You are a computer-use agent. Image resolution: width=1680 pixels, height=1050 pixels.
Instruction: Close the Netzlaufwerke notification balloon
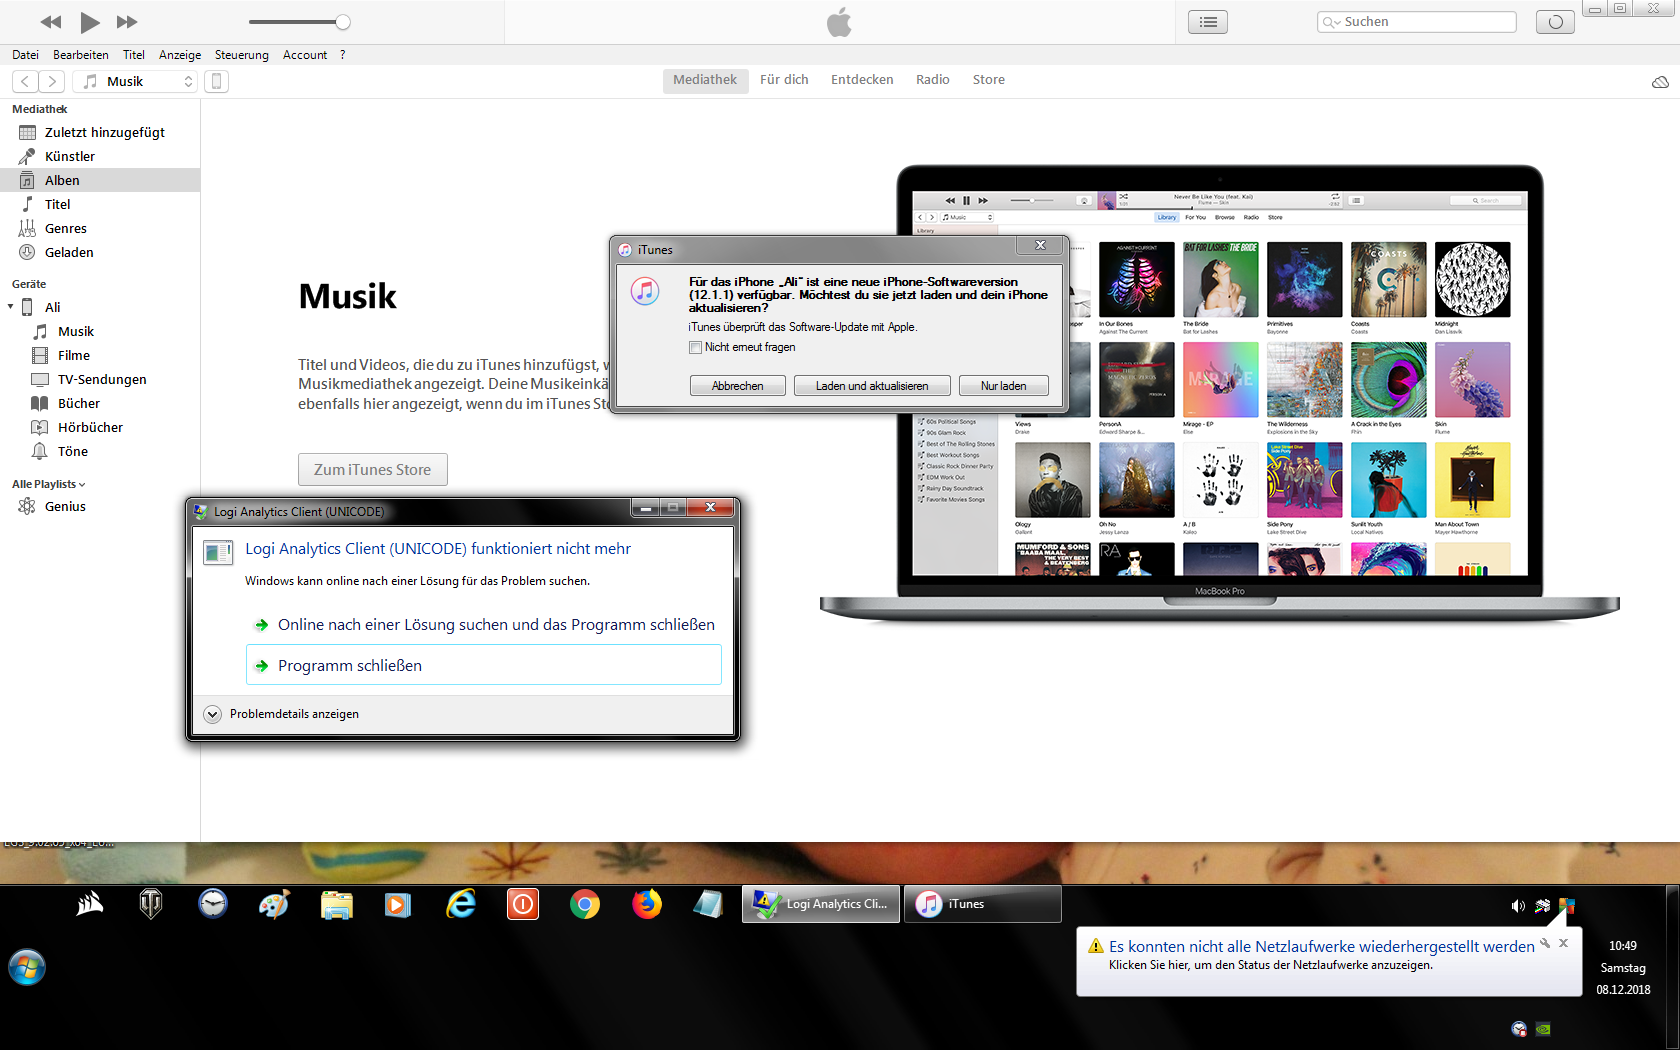coord(1563,943)
